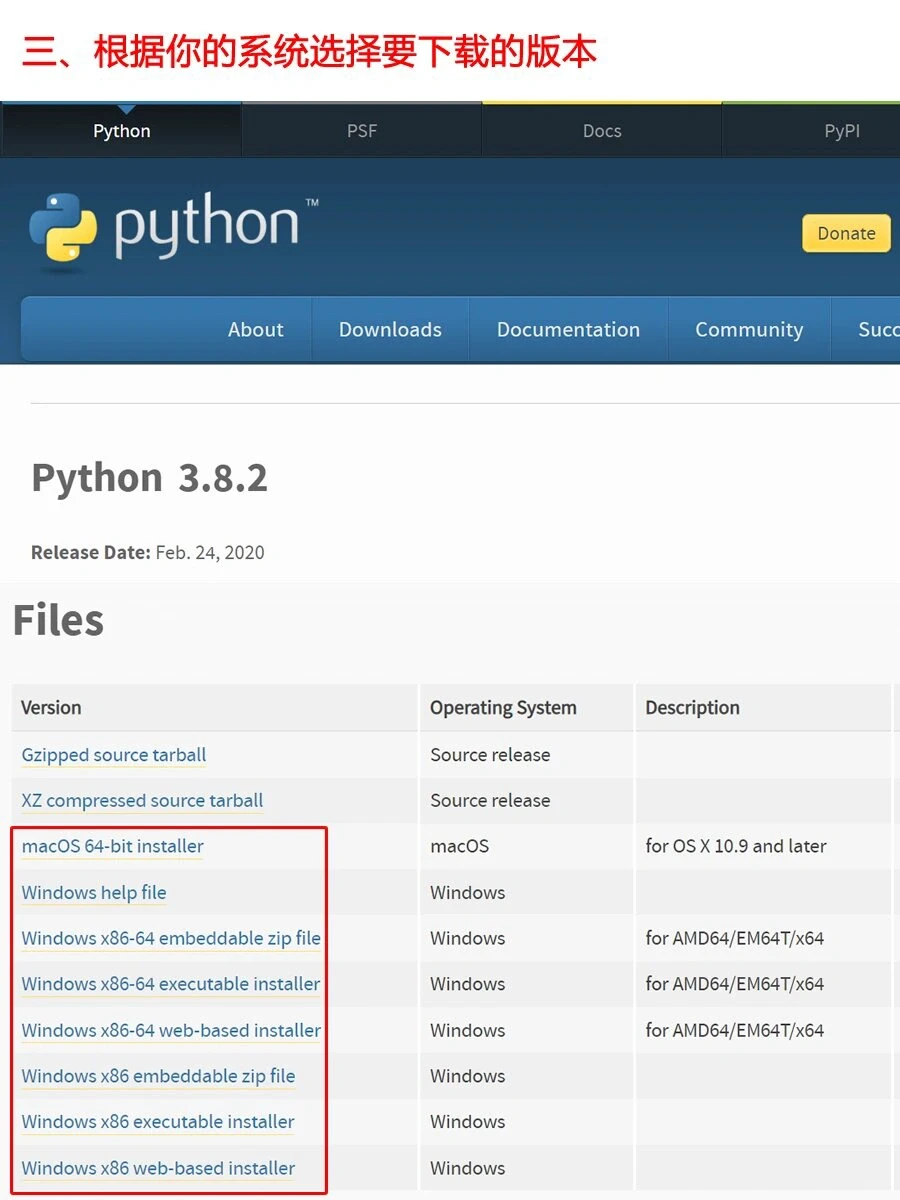The image size is (900, 1200).
Task: Download Windows x86-64 executable installer
Action: pos(170,985)
